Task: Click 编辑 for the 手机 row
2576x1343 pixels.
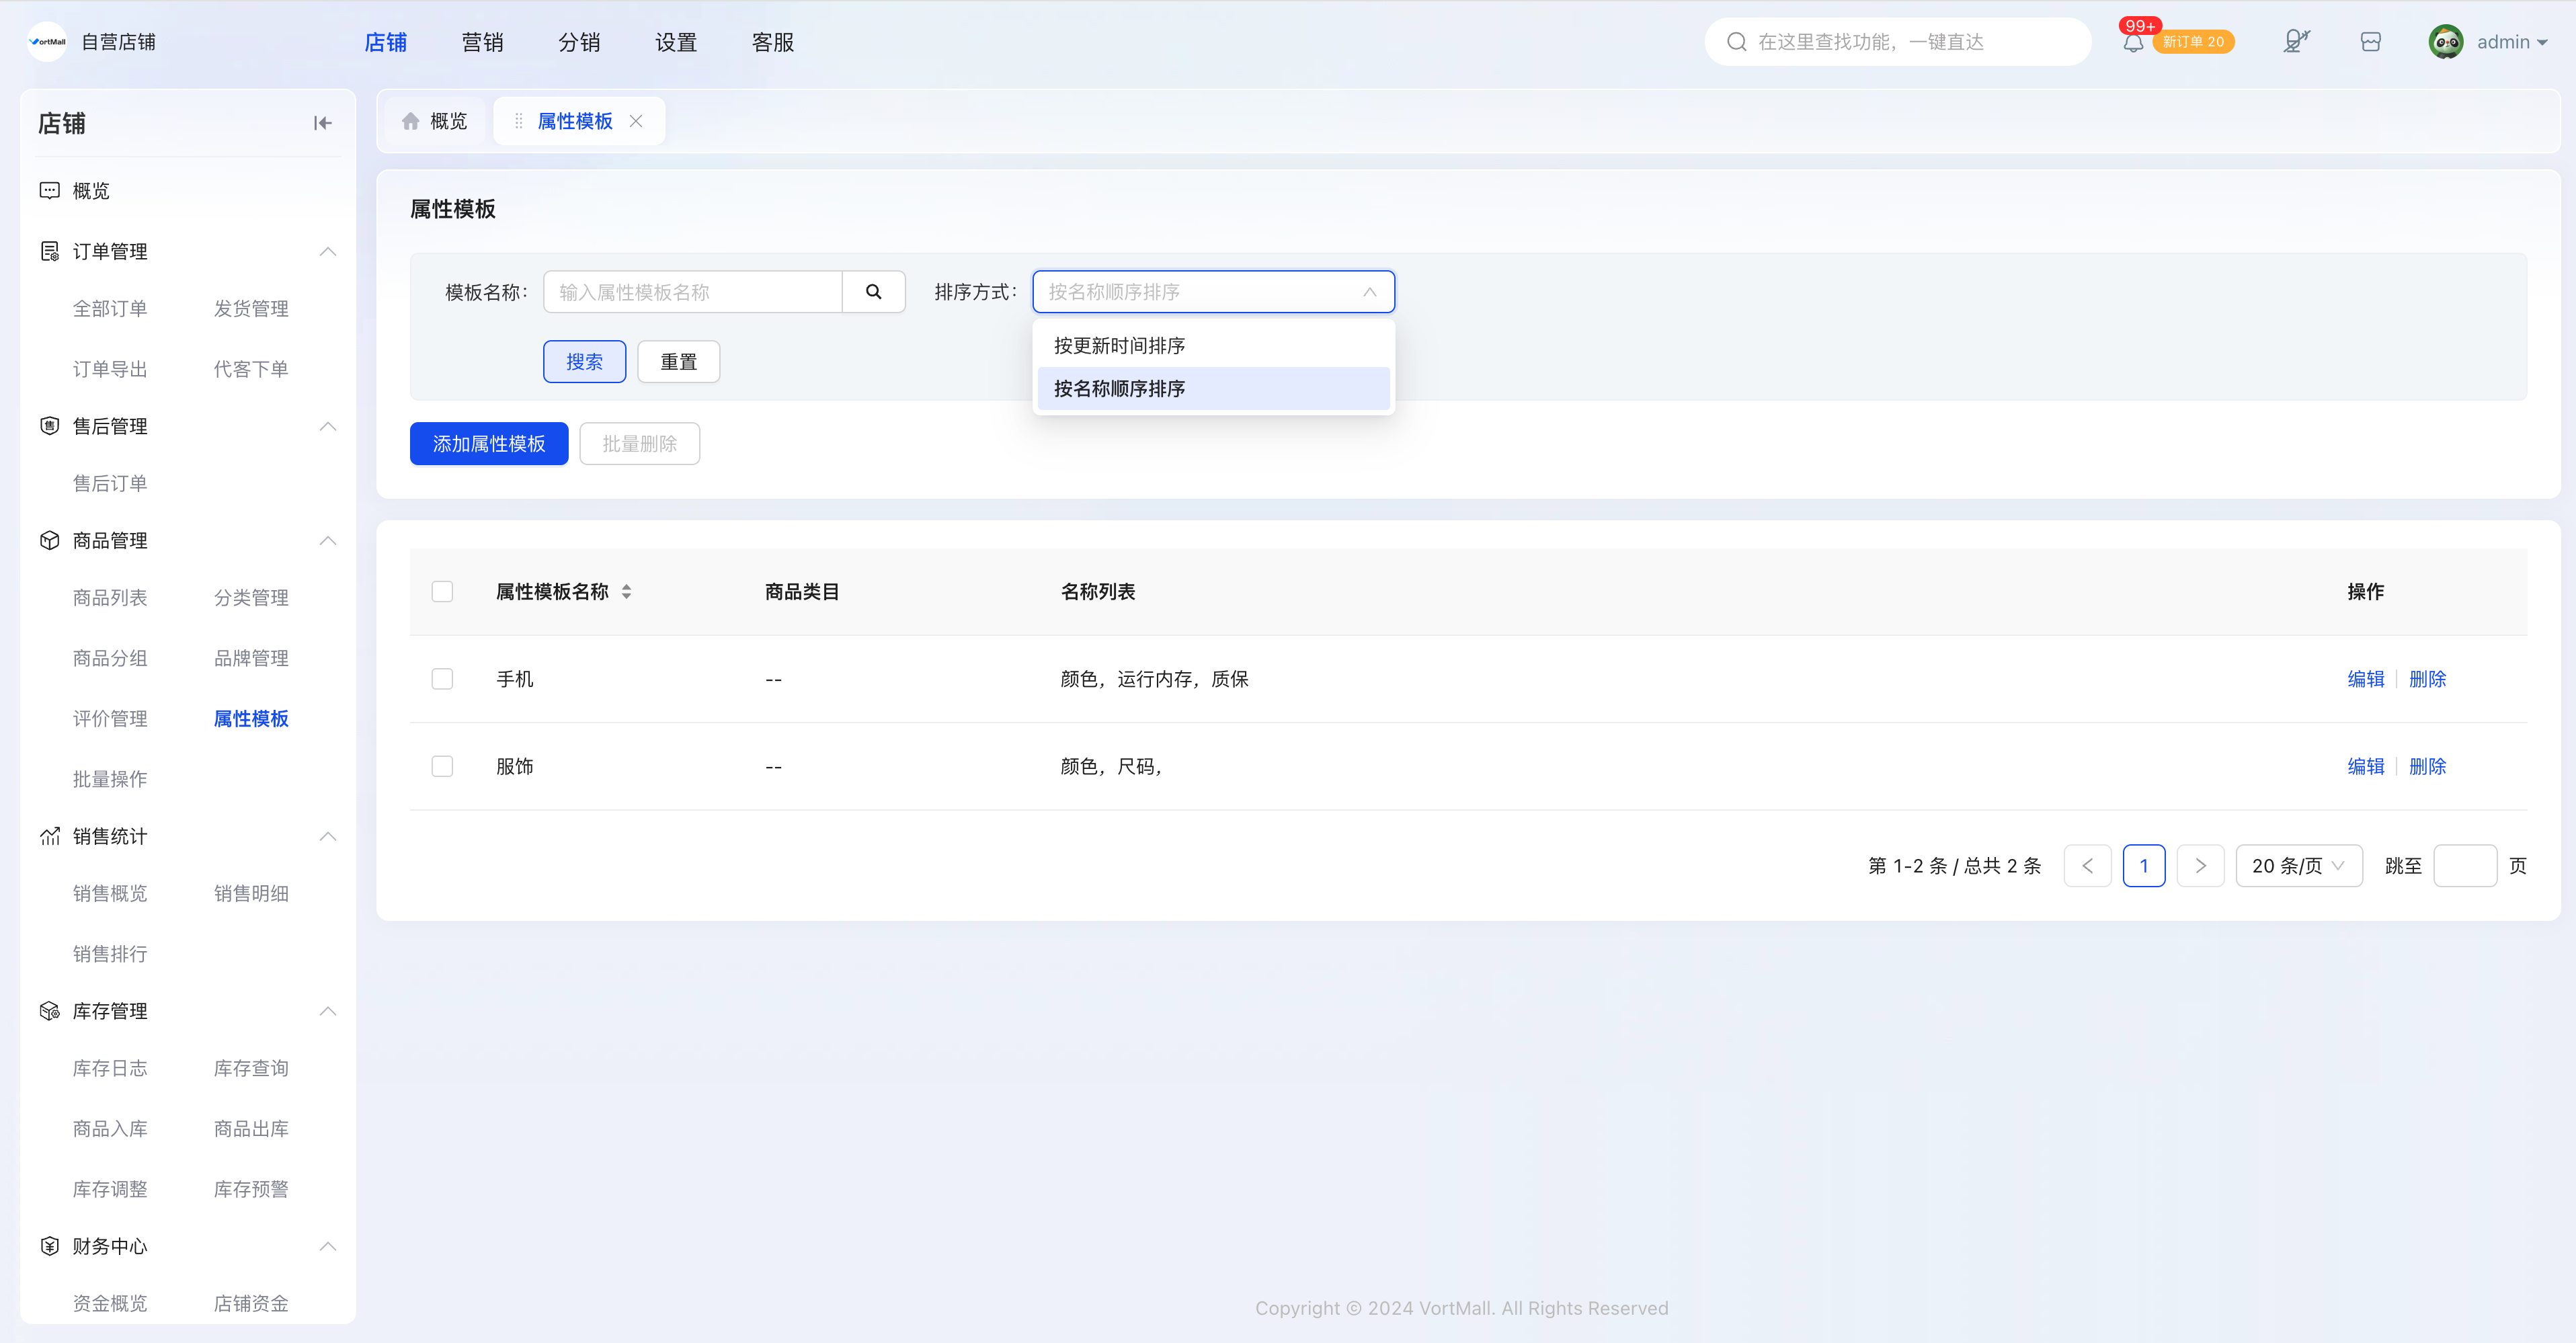Action: tap(2365, 679)
